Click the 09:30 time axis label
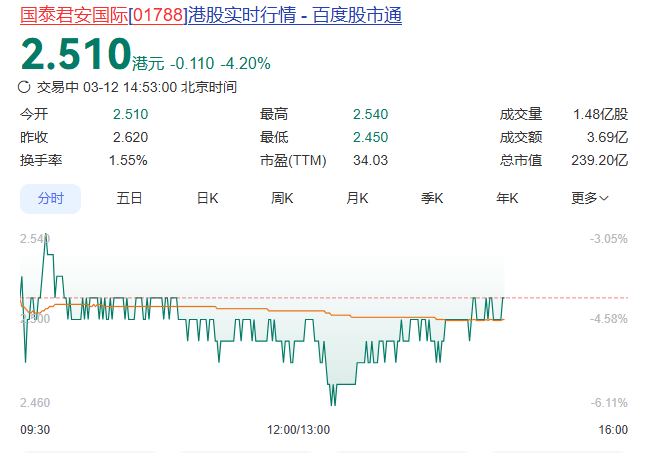 35,430
